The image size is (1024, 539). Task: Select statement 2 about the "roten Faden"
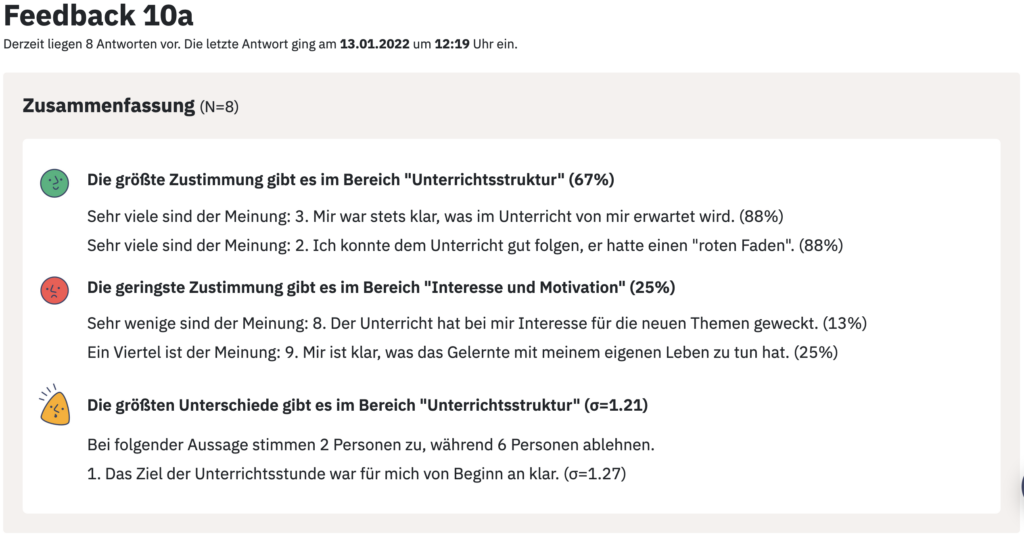pos(465,246)
